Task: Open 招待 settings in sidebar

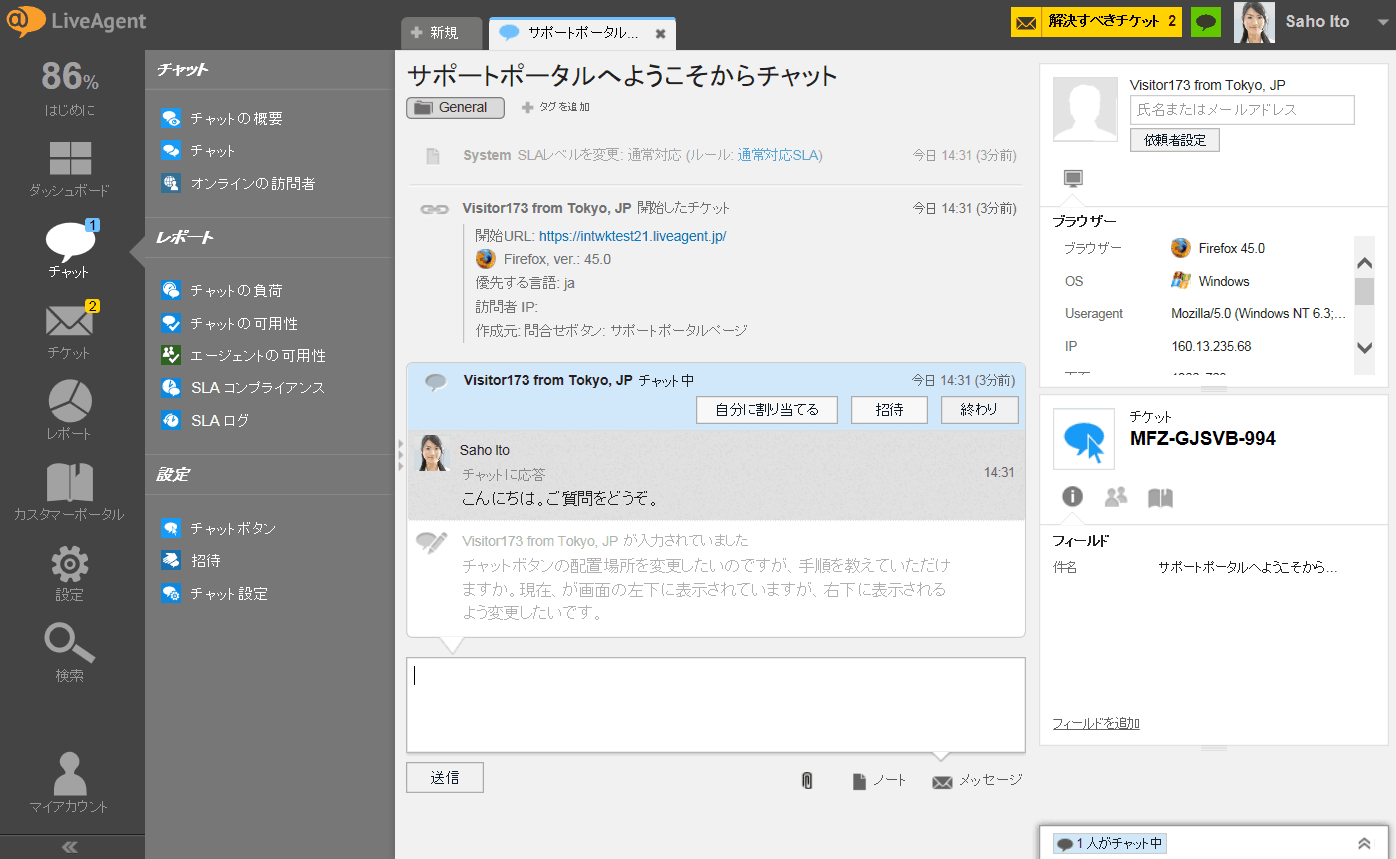Action: point(191,561)
